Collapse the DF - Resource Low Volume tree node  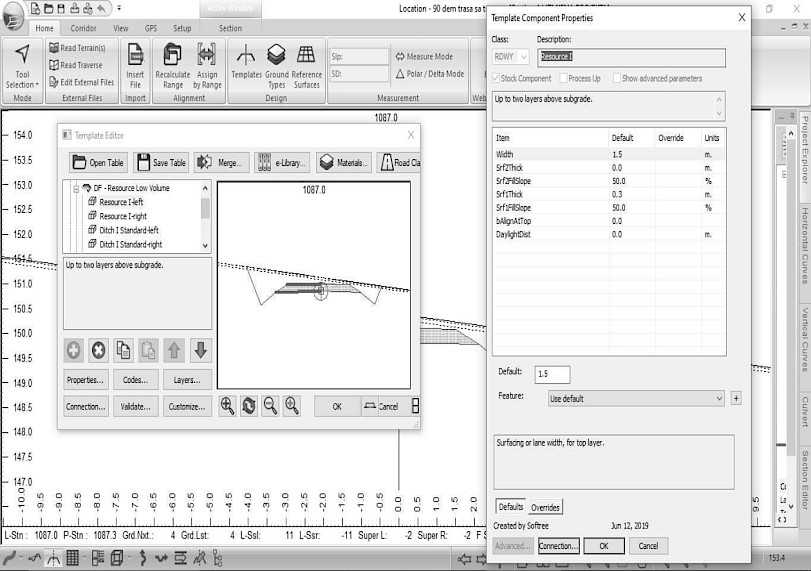75,188
